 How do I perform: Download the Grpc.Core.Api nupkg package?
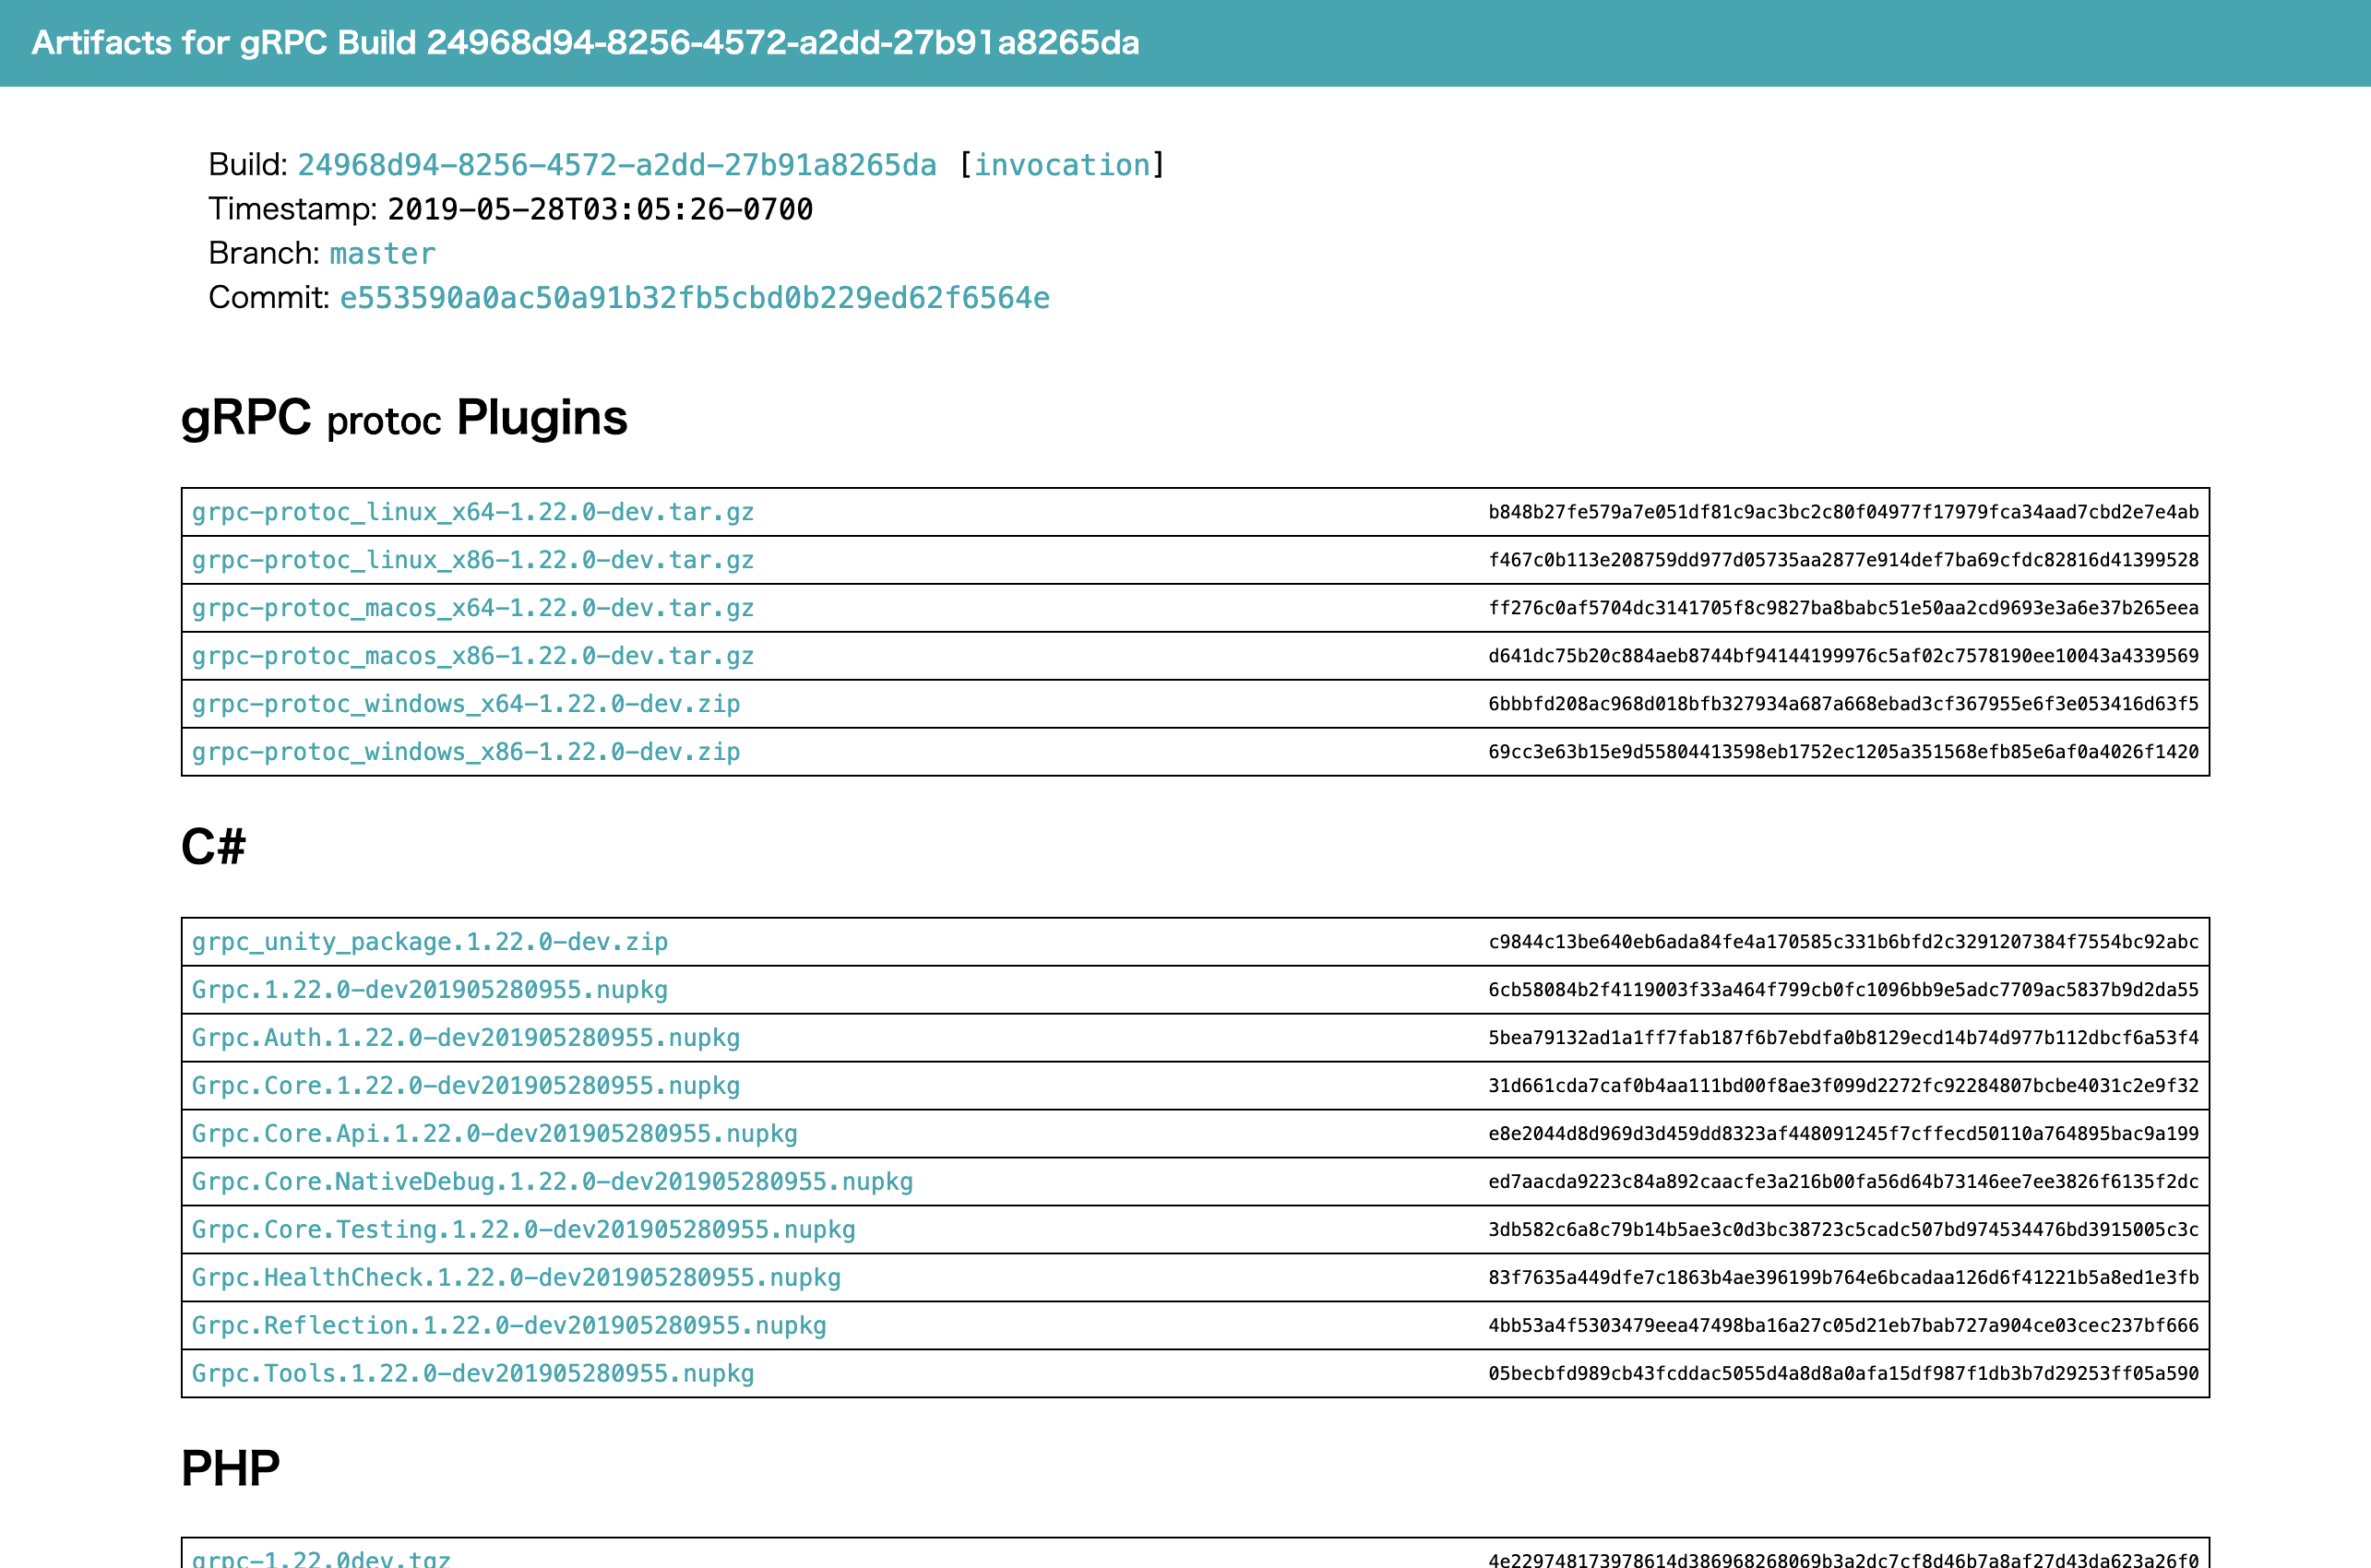[x=494, y=1134]
